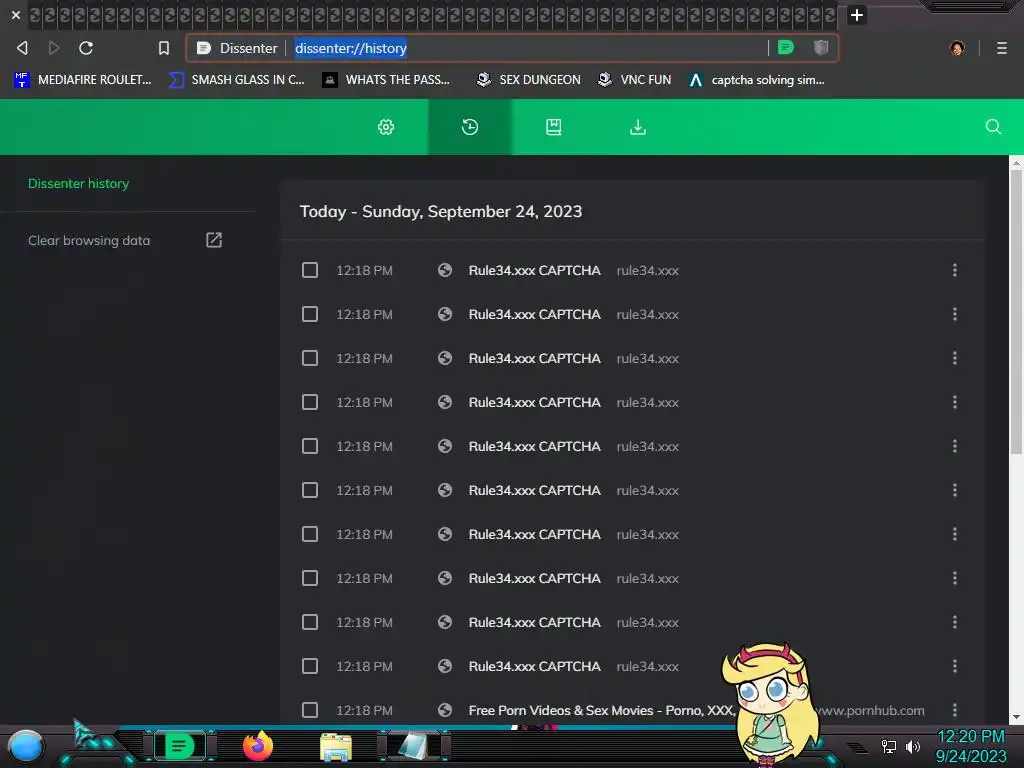Open the Bookmarks tab in green toolbar
The height and width of the screenshot is (768, 1024).
(554, 127)
